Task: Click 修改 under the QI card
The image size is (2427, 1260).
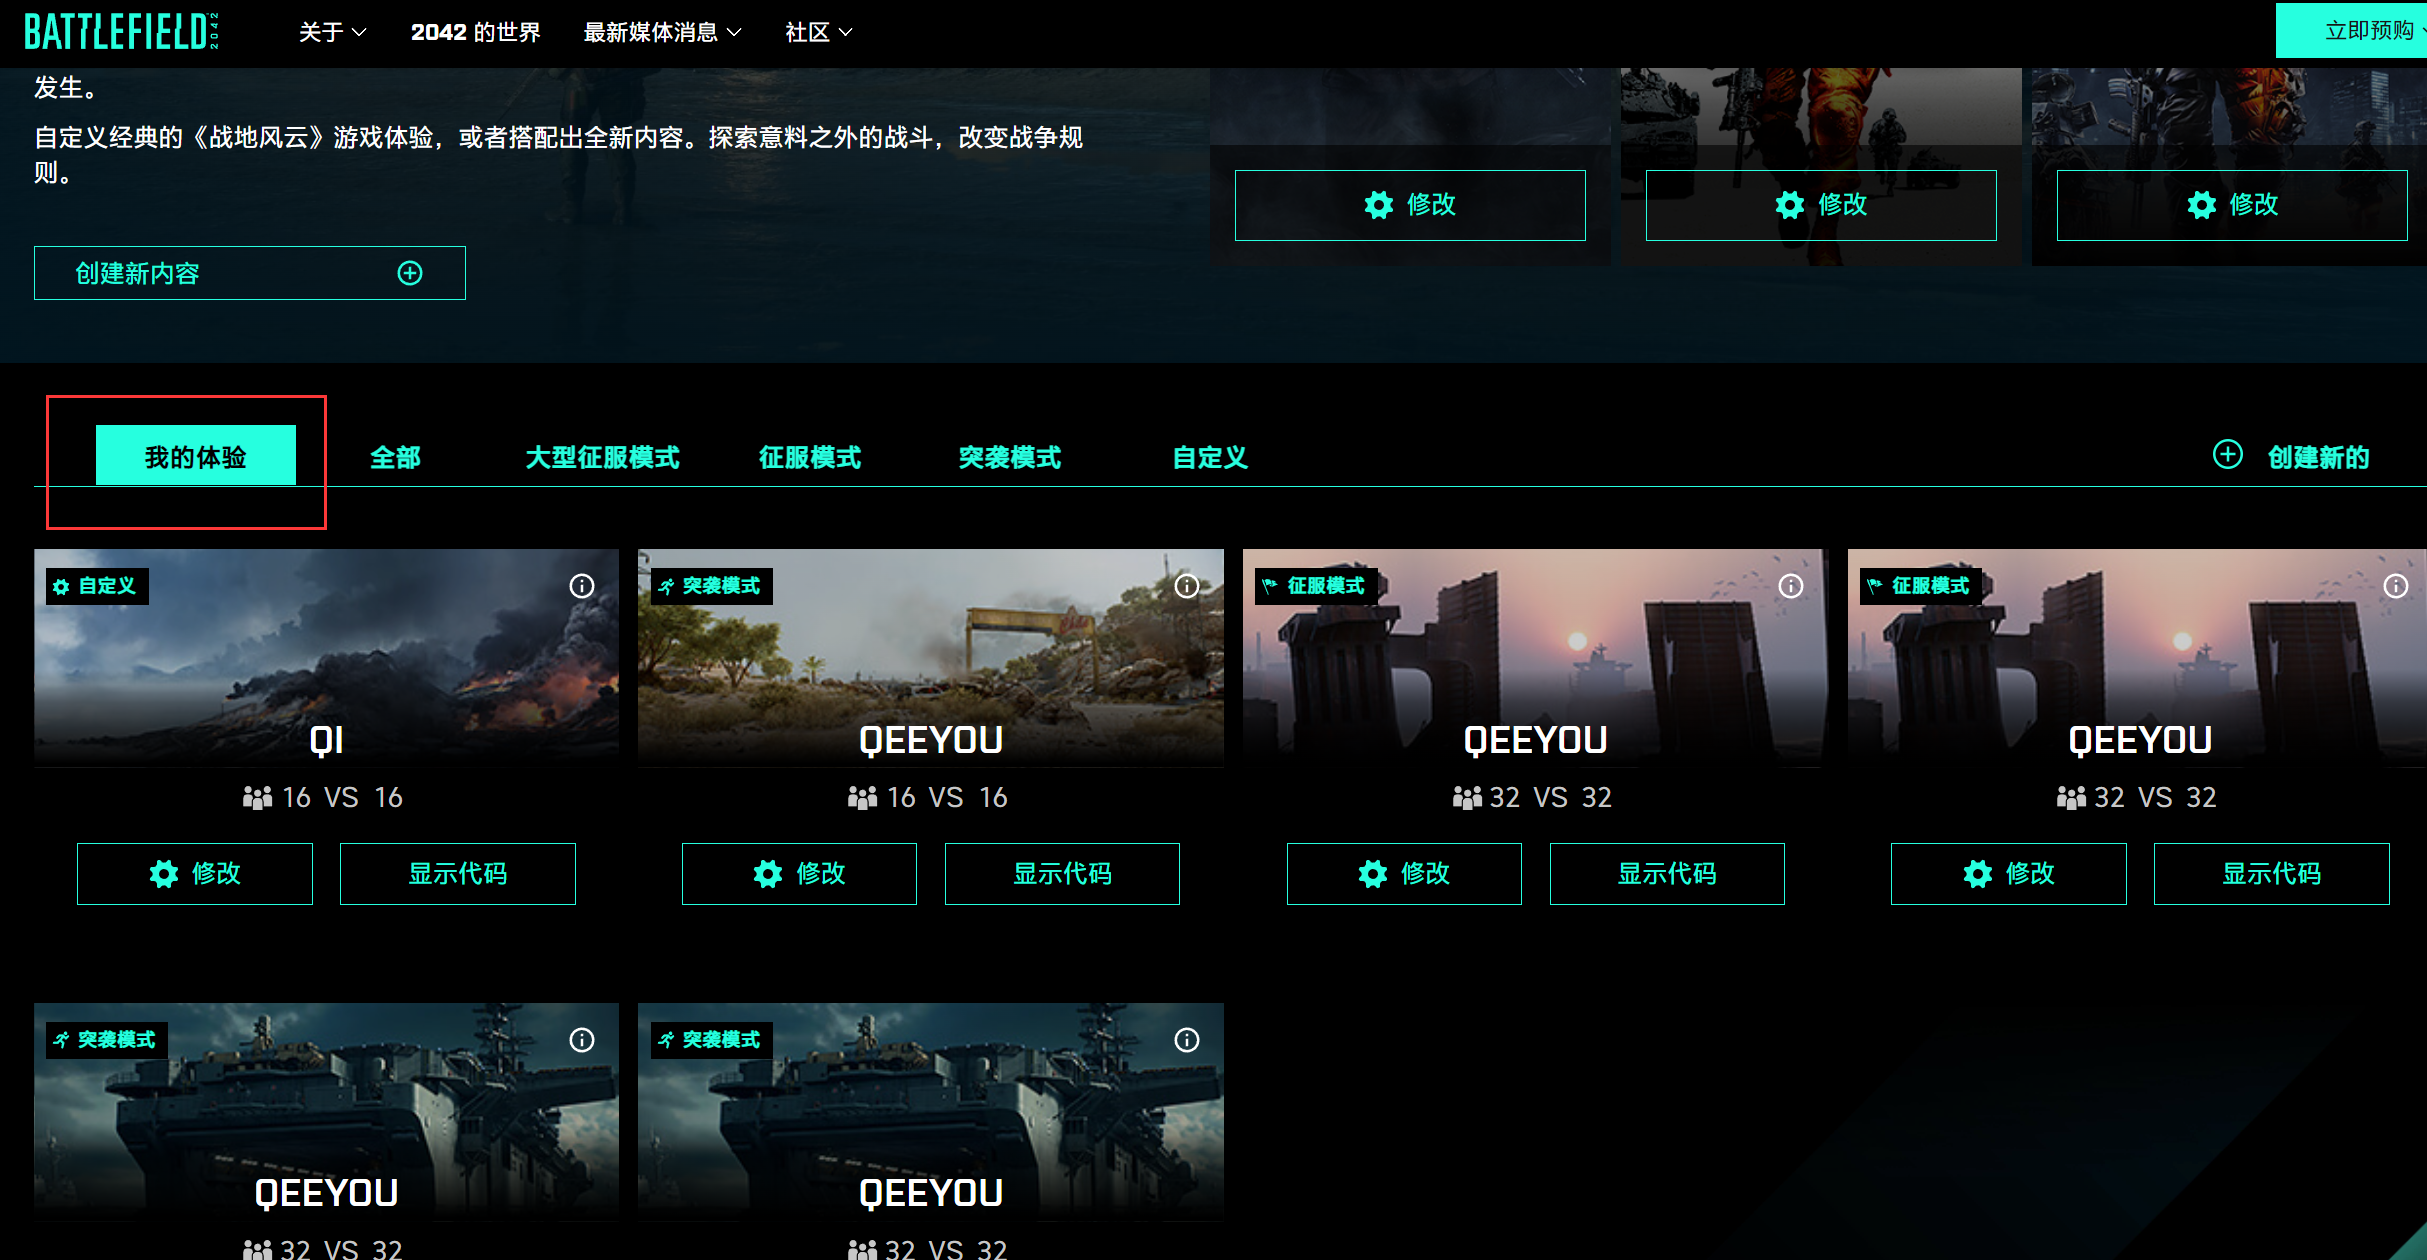Action: point(195,874)
